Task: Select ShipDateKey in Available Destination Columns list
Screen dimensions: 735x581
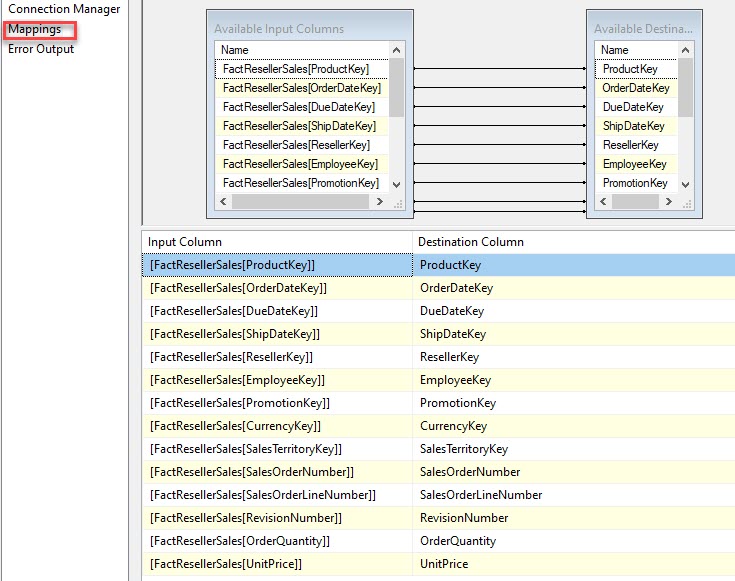Action: 633,126
